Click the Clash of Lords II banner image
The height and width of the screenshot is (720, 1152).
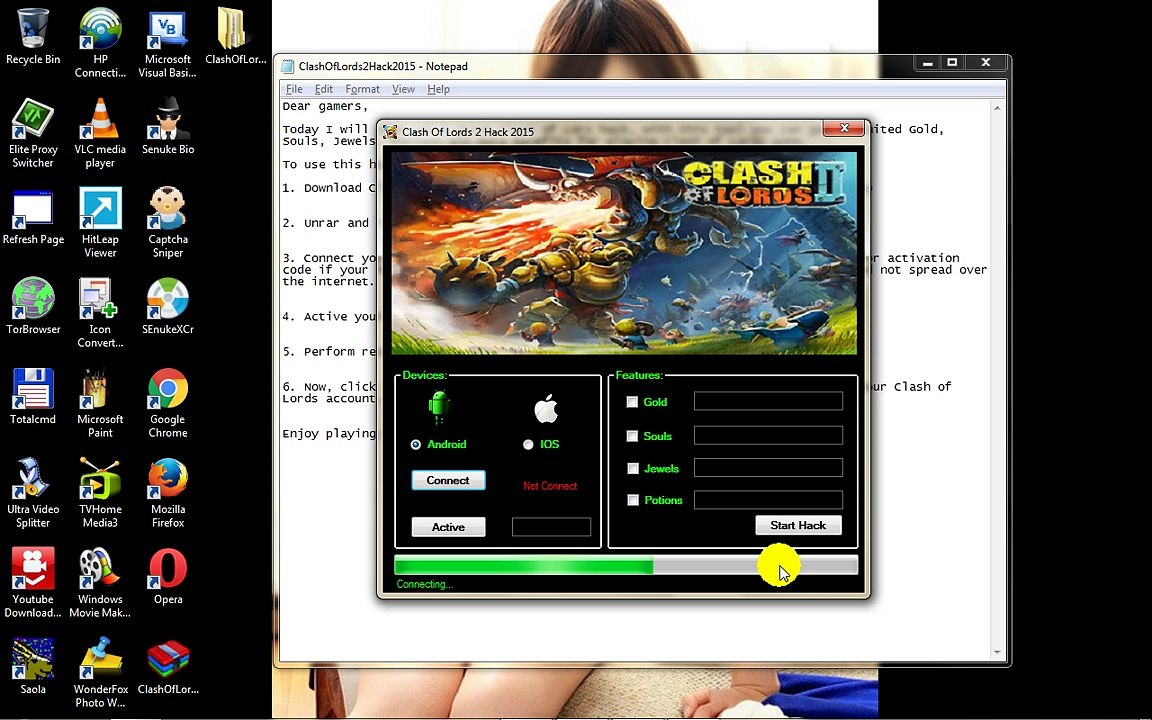pos(624,253)
